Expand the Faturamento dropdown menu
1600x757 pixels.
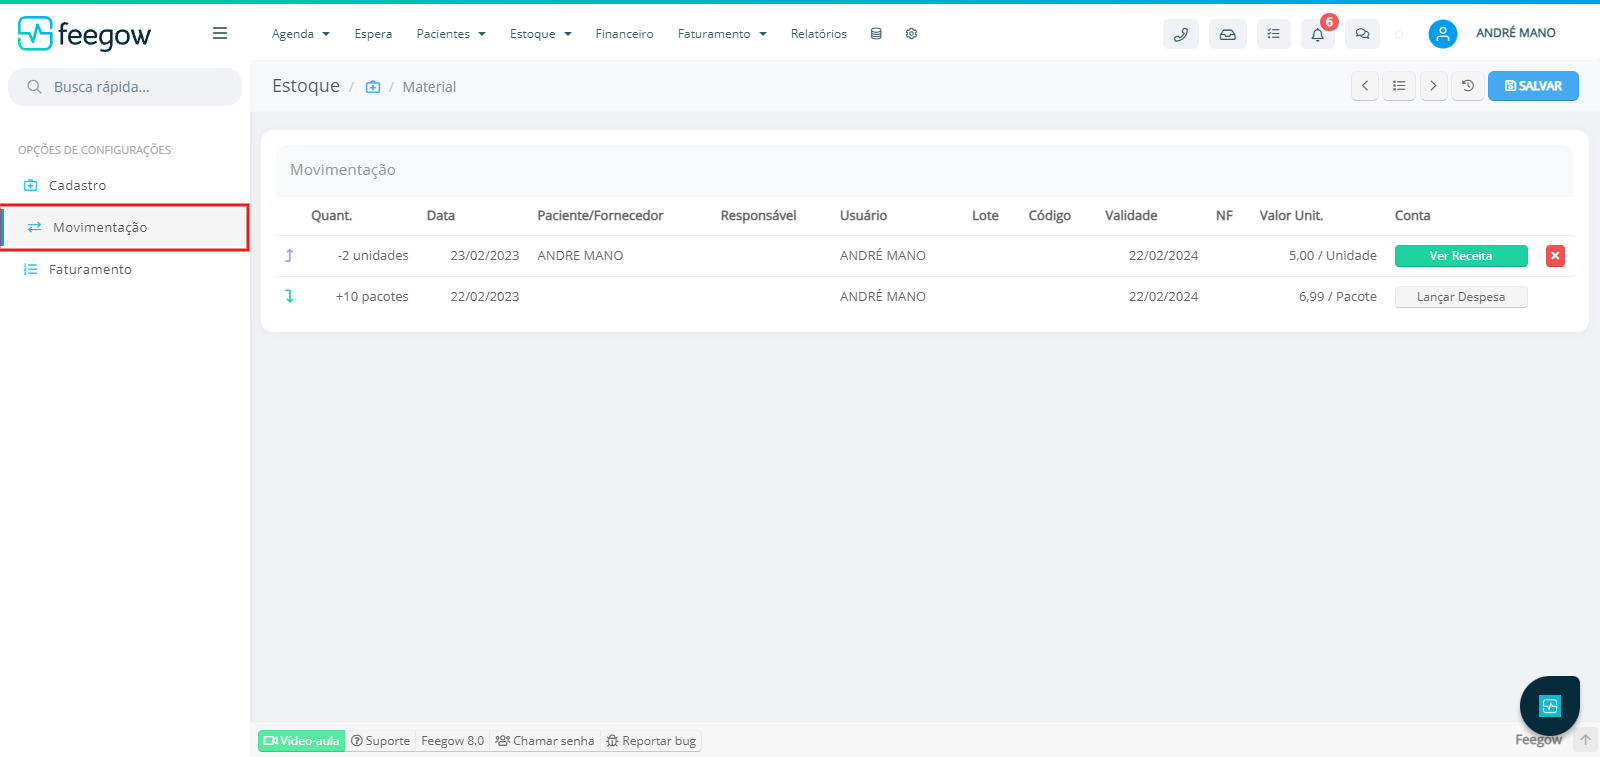pos(722,34)
